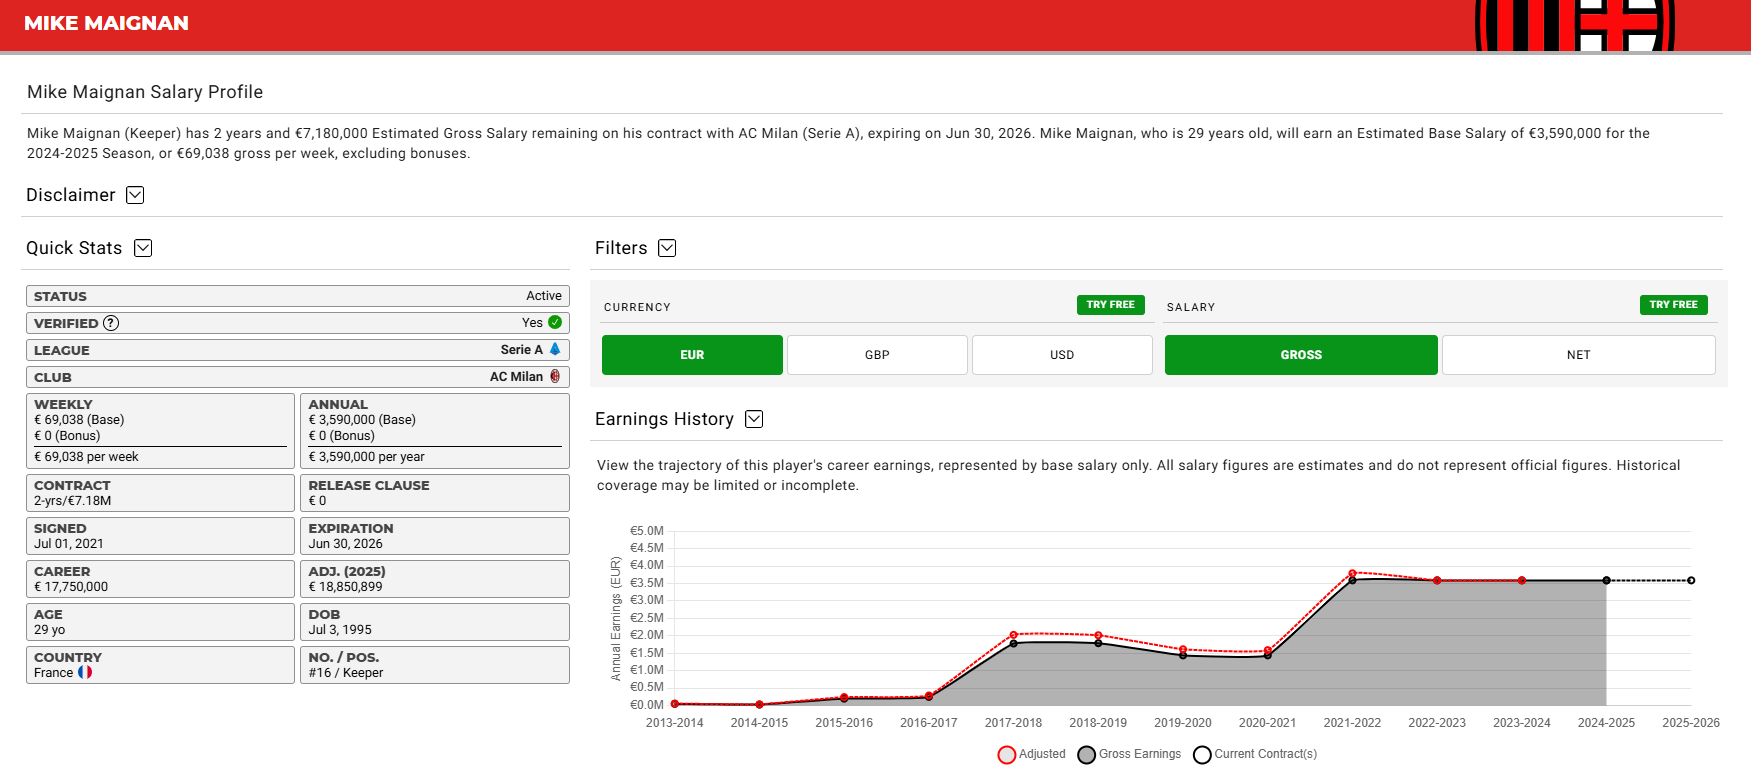Click the contract value 2-yrs/€7.18M
Screen dimensions: 1751x784
point(73,501)
